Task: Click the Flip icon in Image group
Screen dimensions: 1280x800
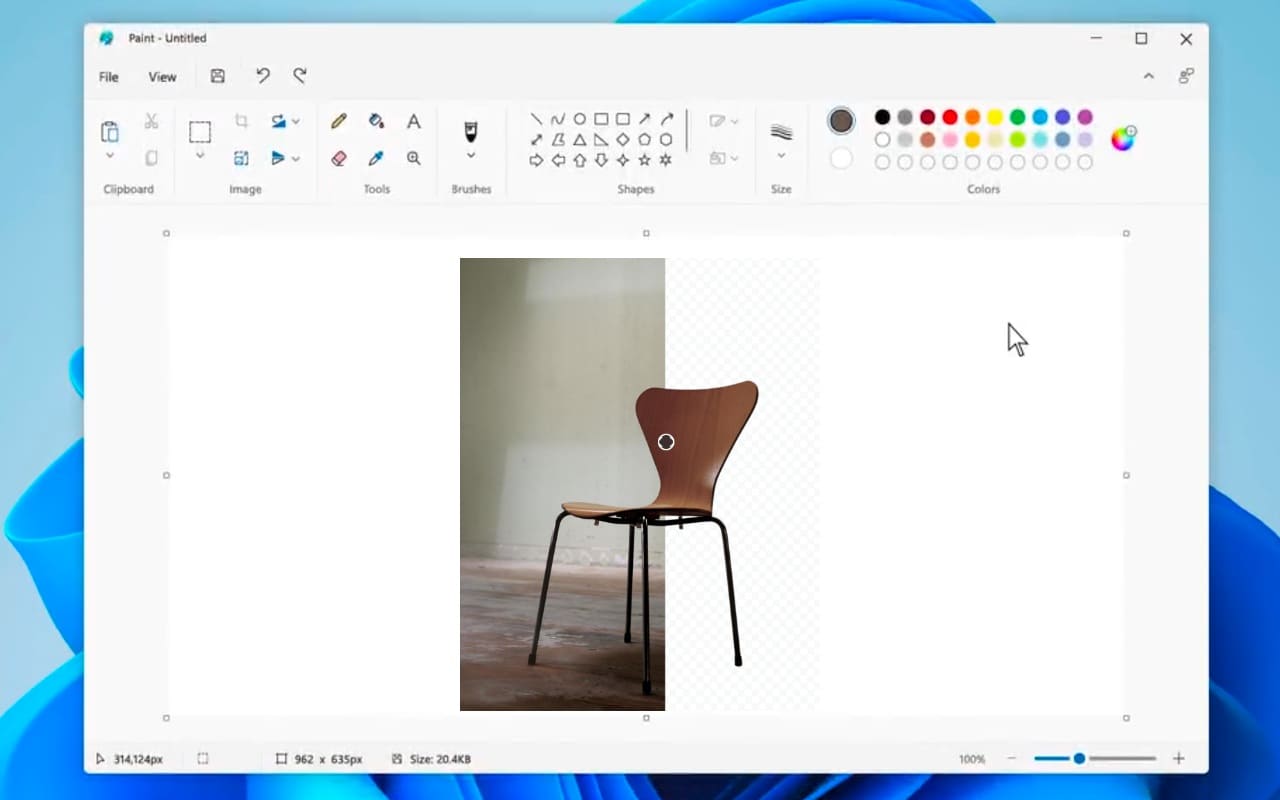Action: [x=279, y=158]
